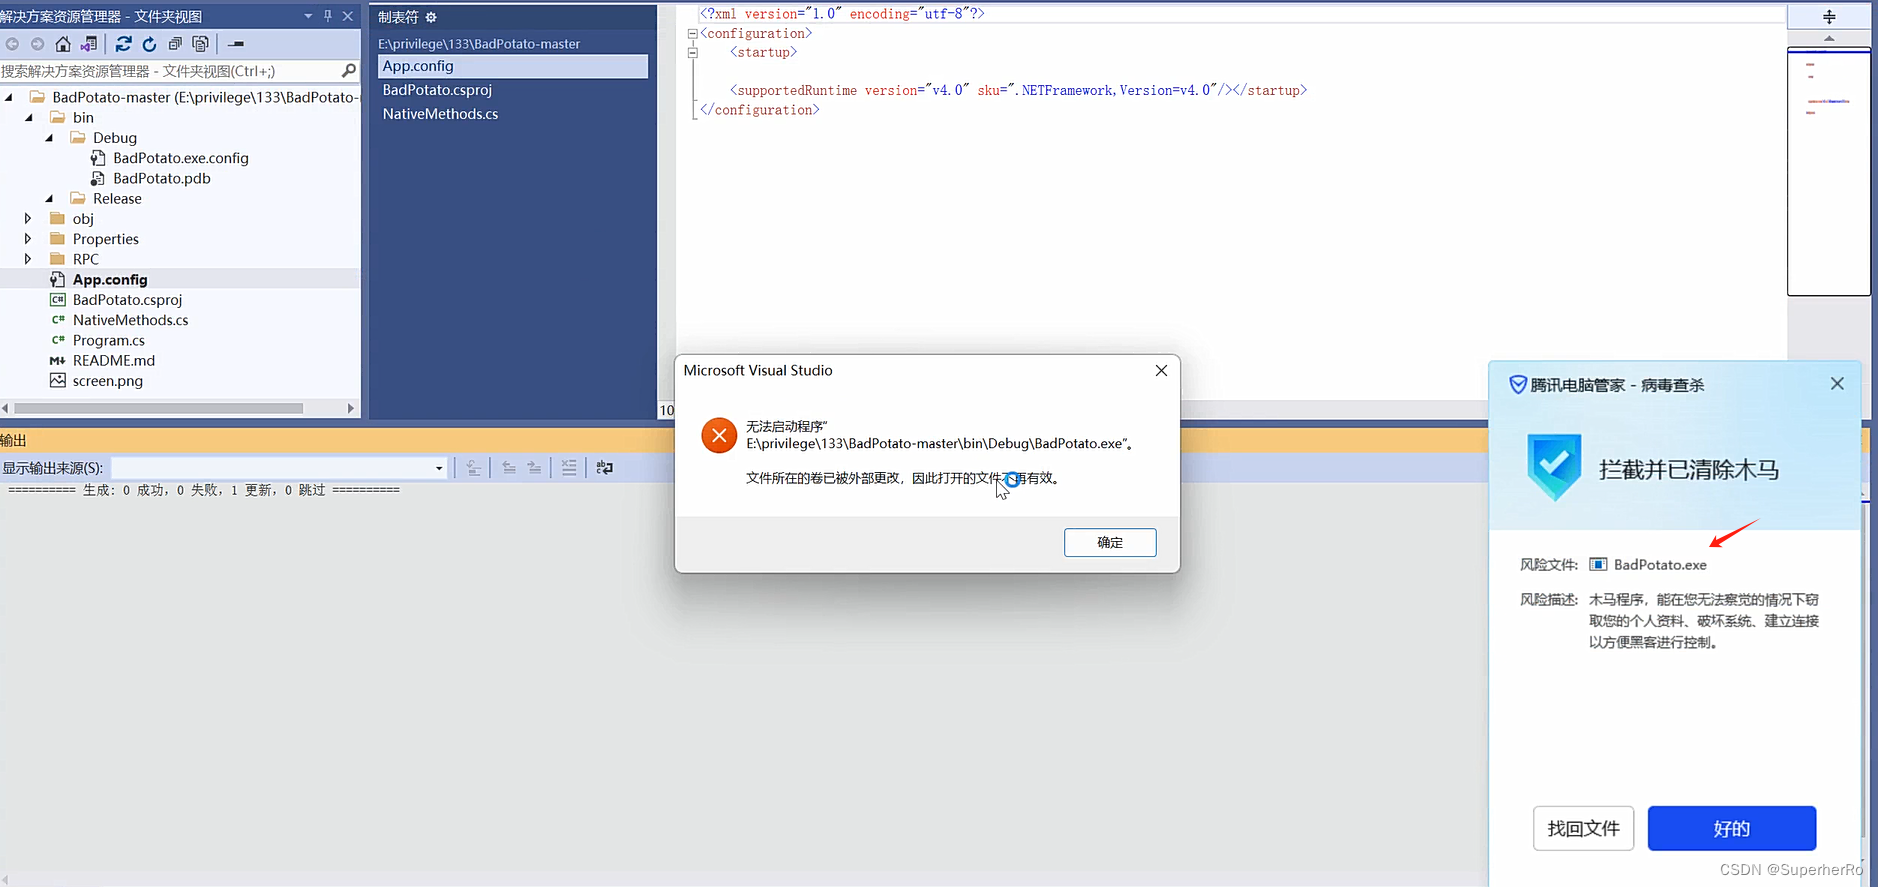
Task: Expand the Properties folder
Action: (28, 239)
